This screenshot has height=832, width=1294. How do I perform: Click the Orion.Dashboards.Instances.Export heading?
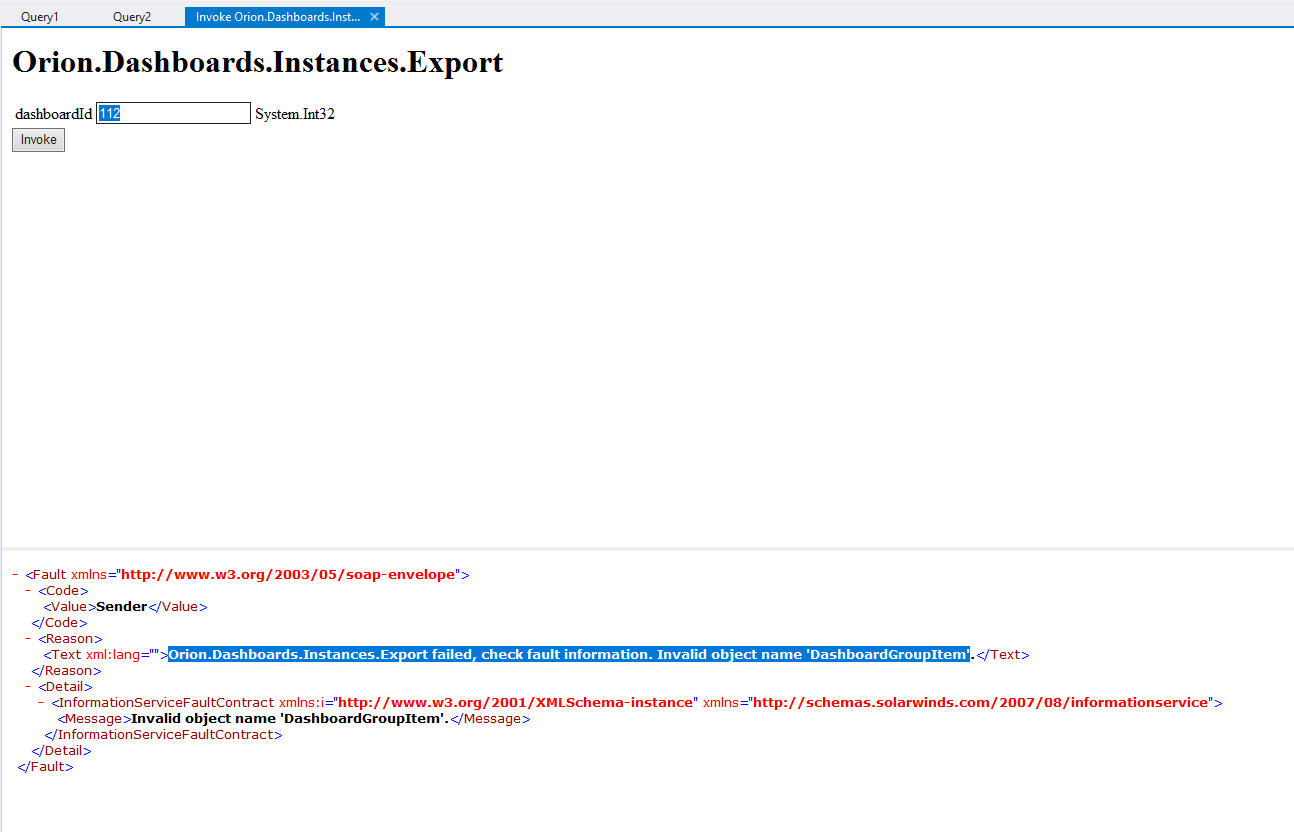click(257, 62)
